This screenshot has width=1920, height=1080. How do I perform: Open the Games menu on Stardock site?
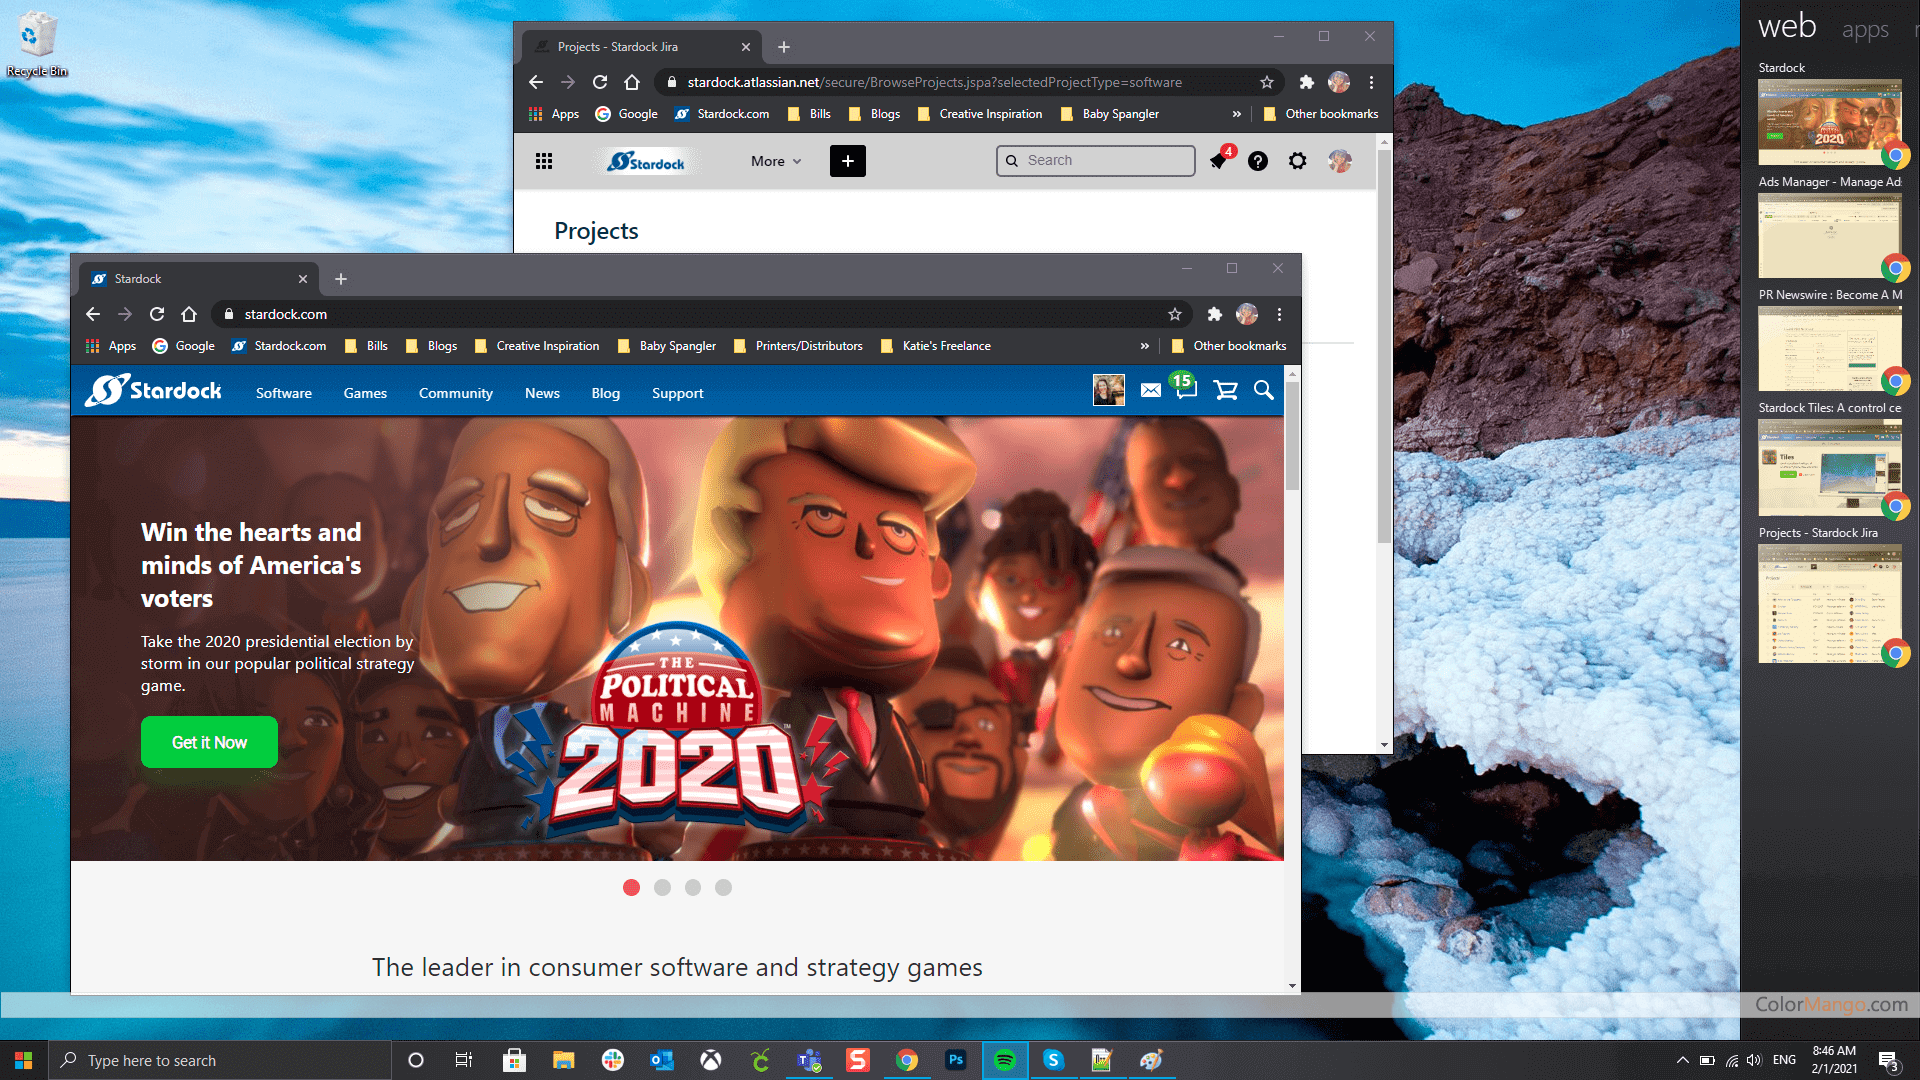tap(365, 393)
